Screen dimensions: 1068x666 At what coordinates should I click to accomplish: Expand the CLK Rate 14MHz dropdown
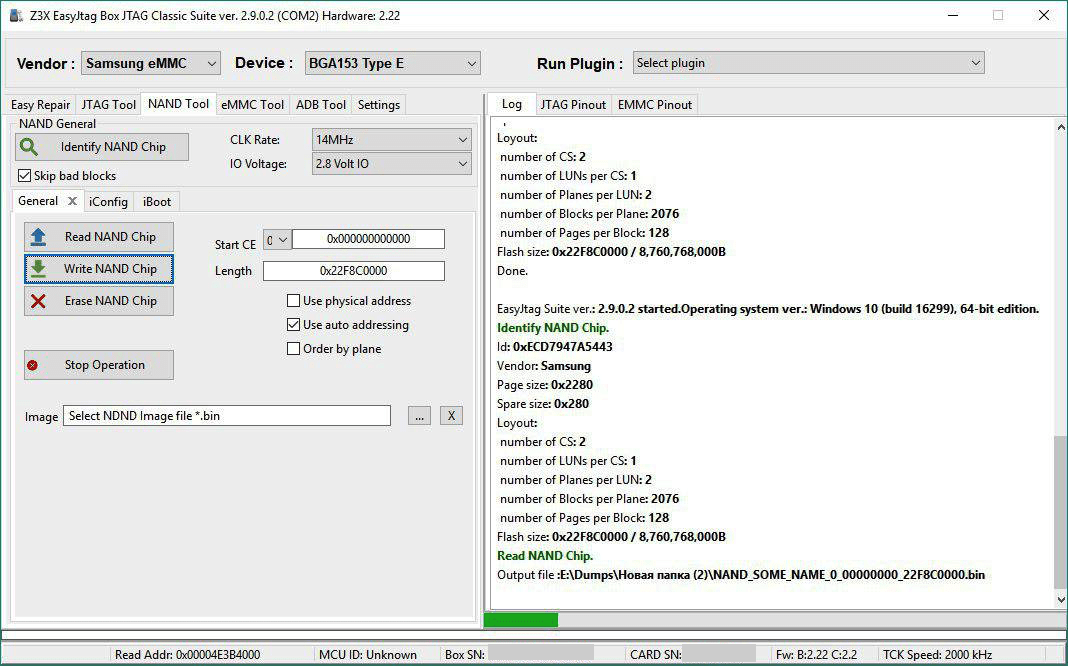click(390, 140)
